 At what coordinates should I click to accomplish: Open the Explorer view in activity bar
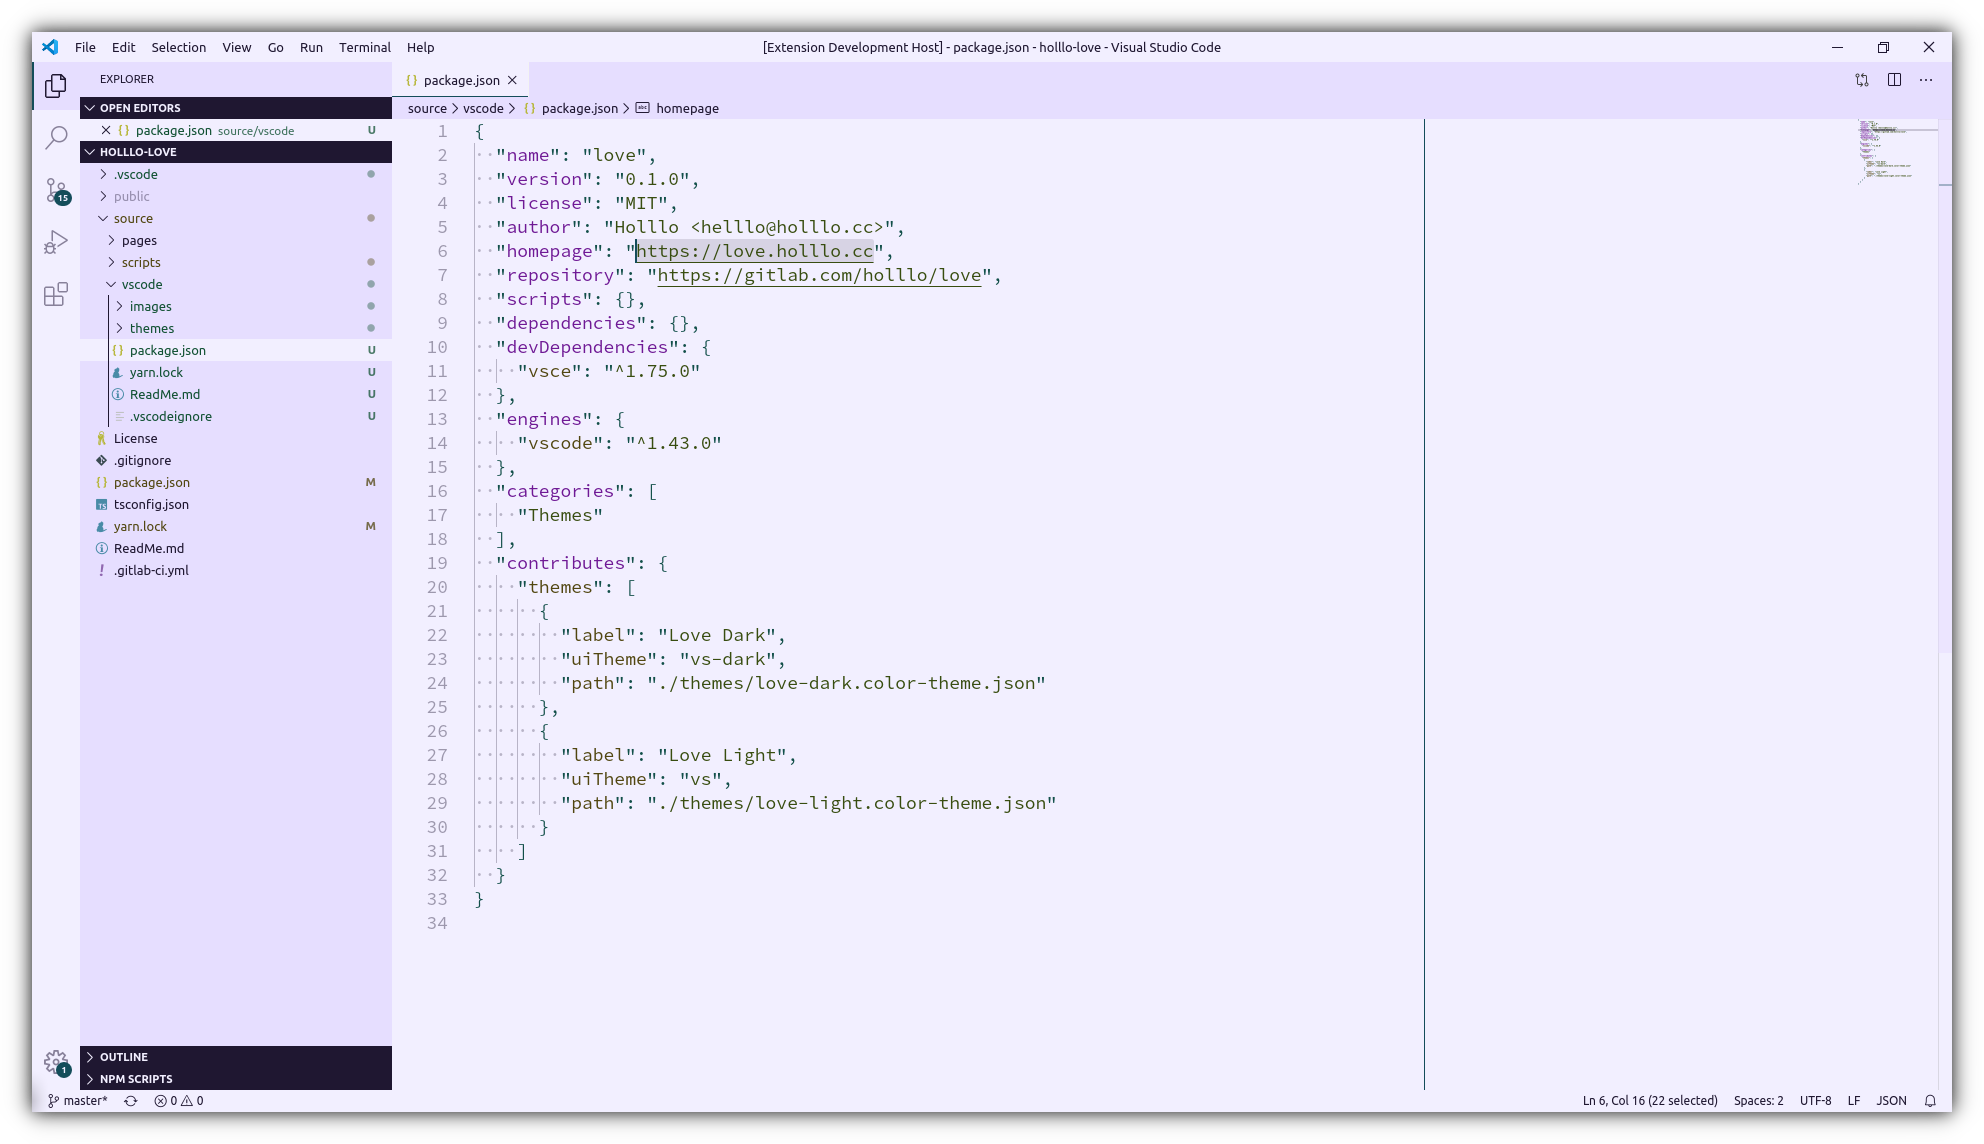[56, 86]
